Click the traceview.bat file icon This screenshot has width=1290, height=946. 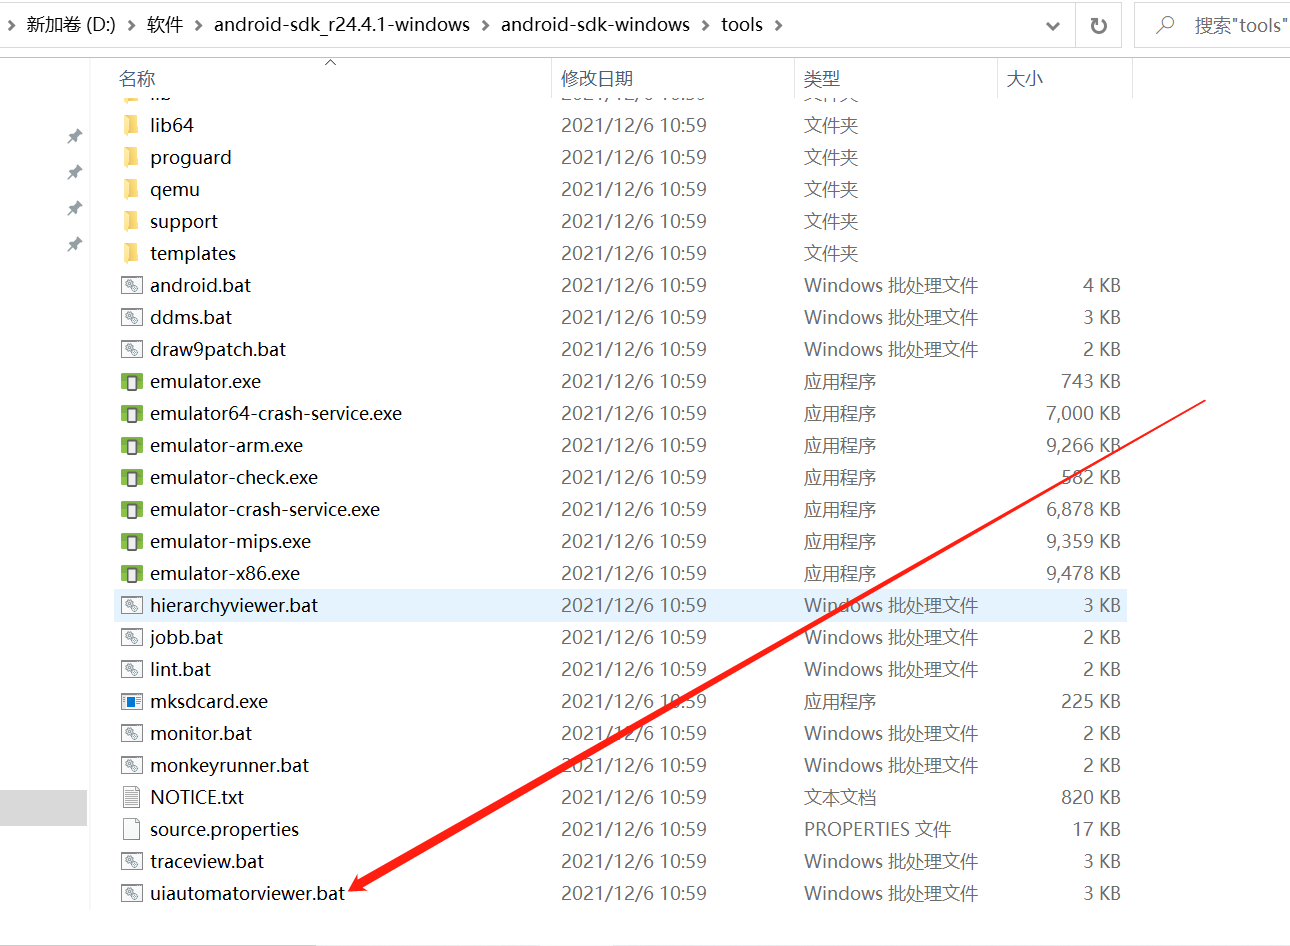[x=131, y=861]
